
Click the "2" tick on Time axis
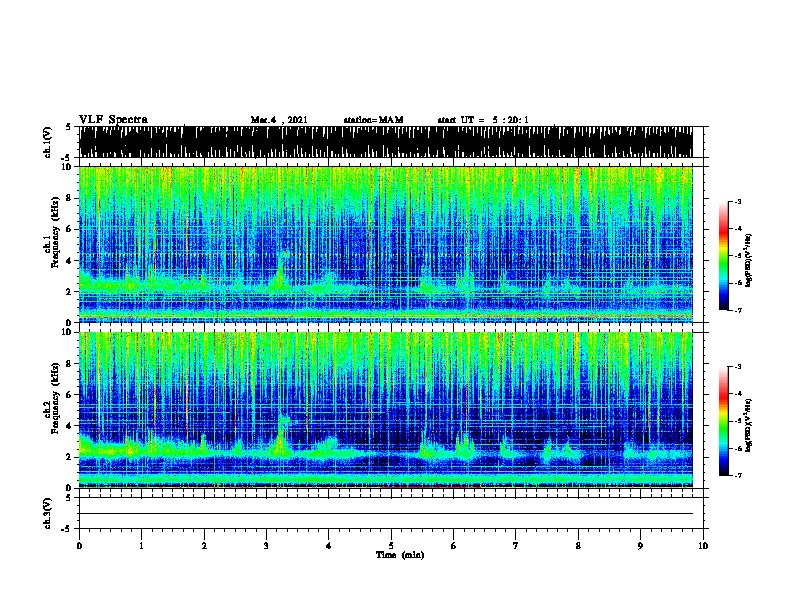[x=204, y=546]
